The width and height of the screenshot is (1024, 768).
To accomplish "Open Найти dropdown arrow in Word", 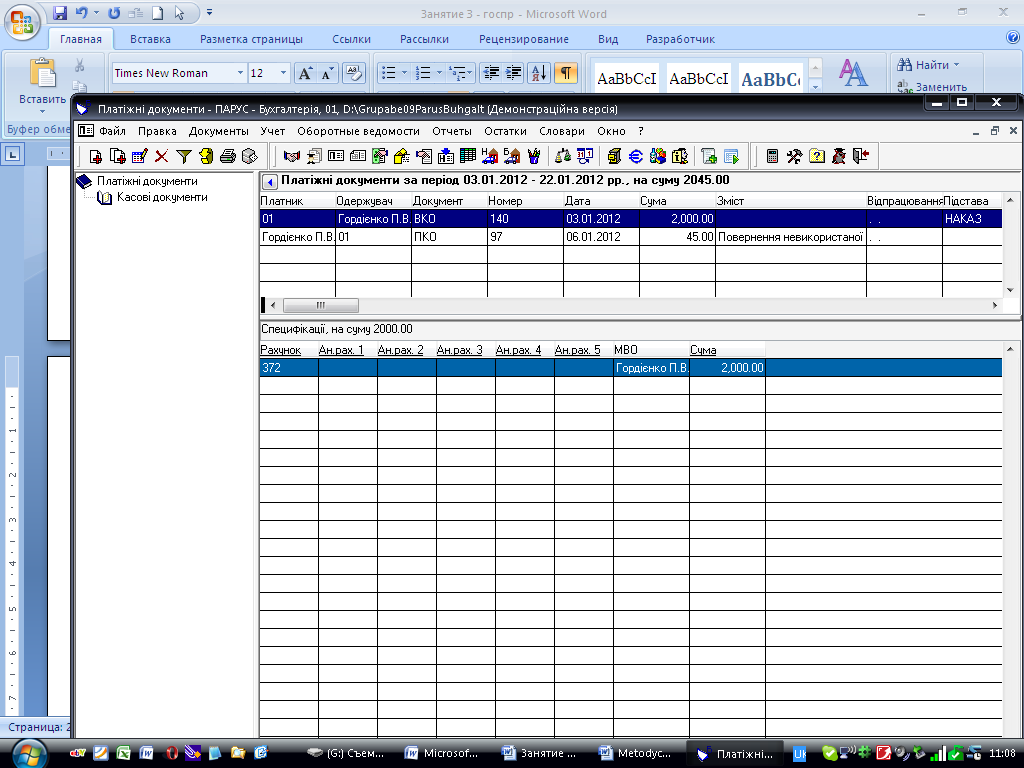I will [956, 65].
